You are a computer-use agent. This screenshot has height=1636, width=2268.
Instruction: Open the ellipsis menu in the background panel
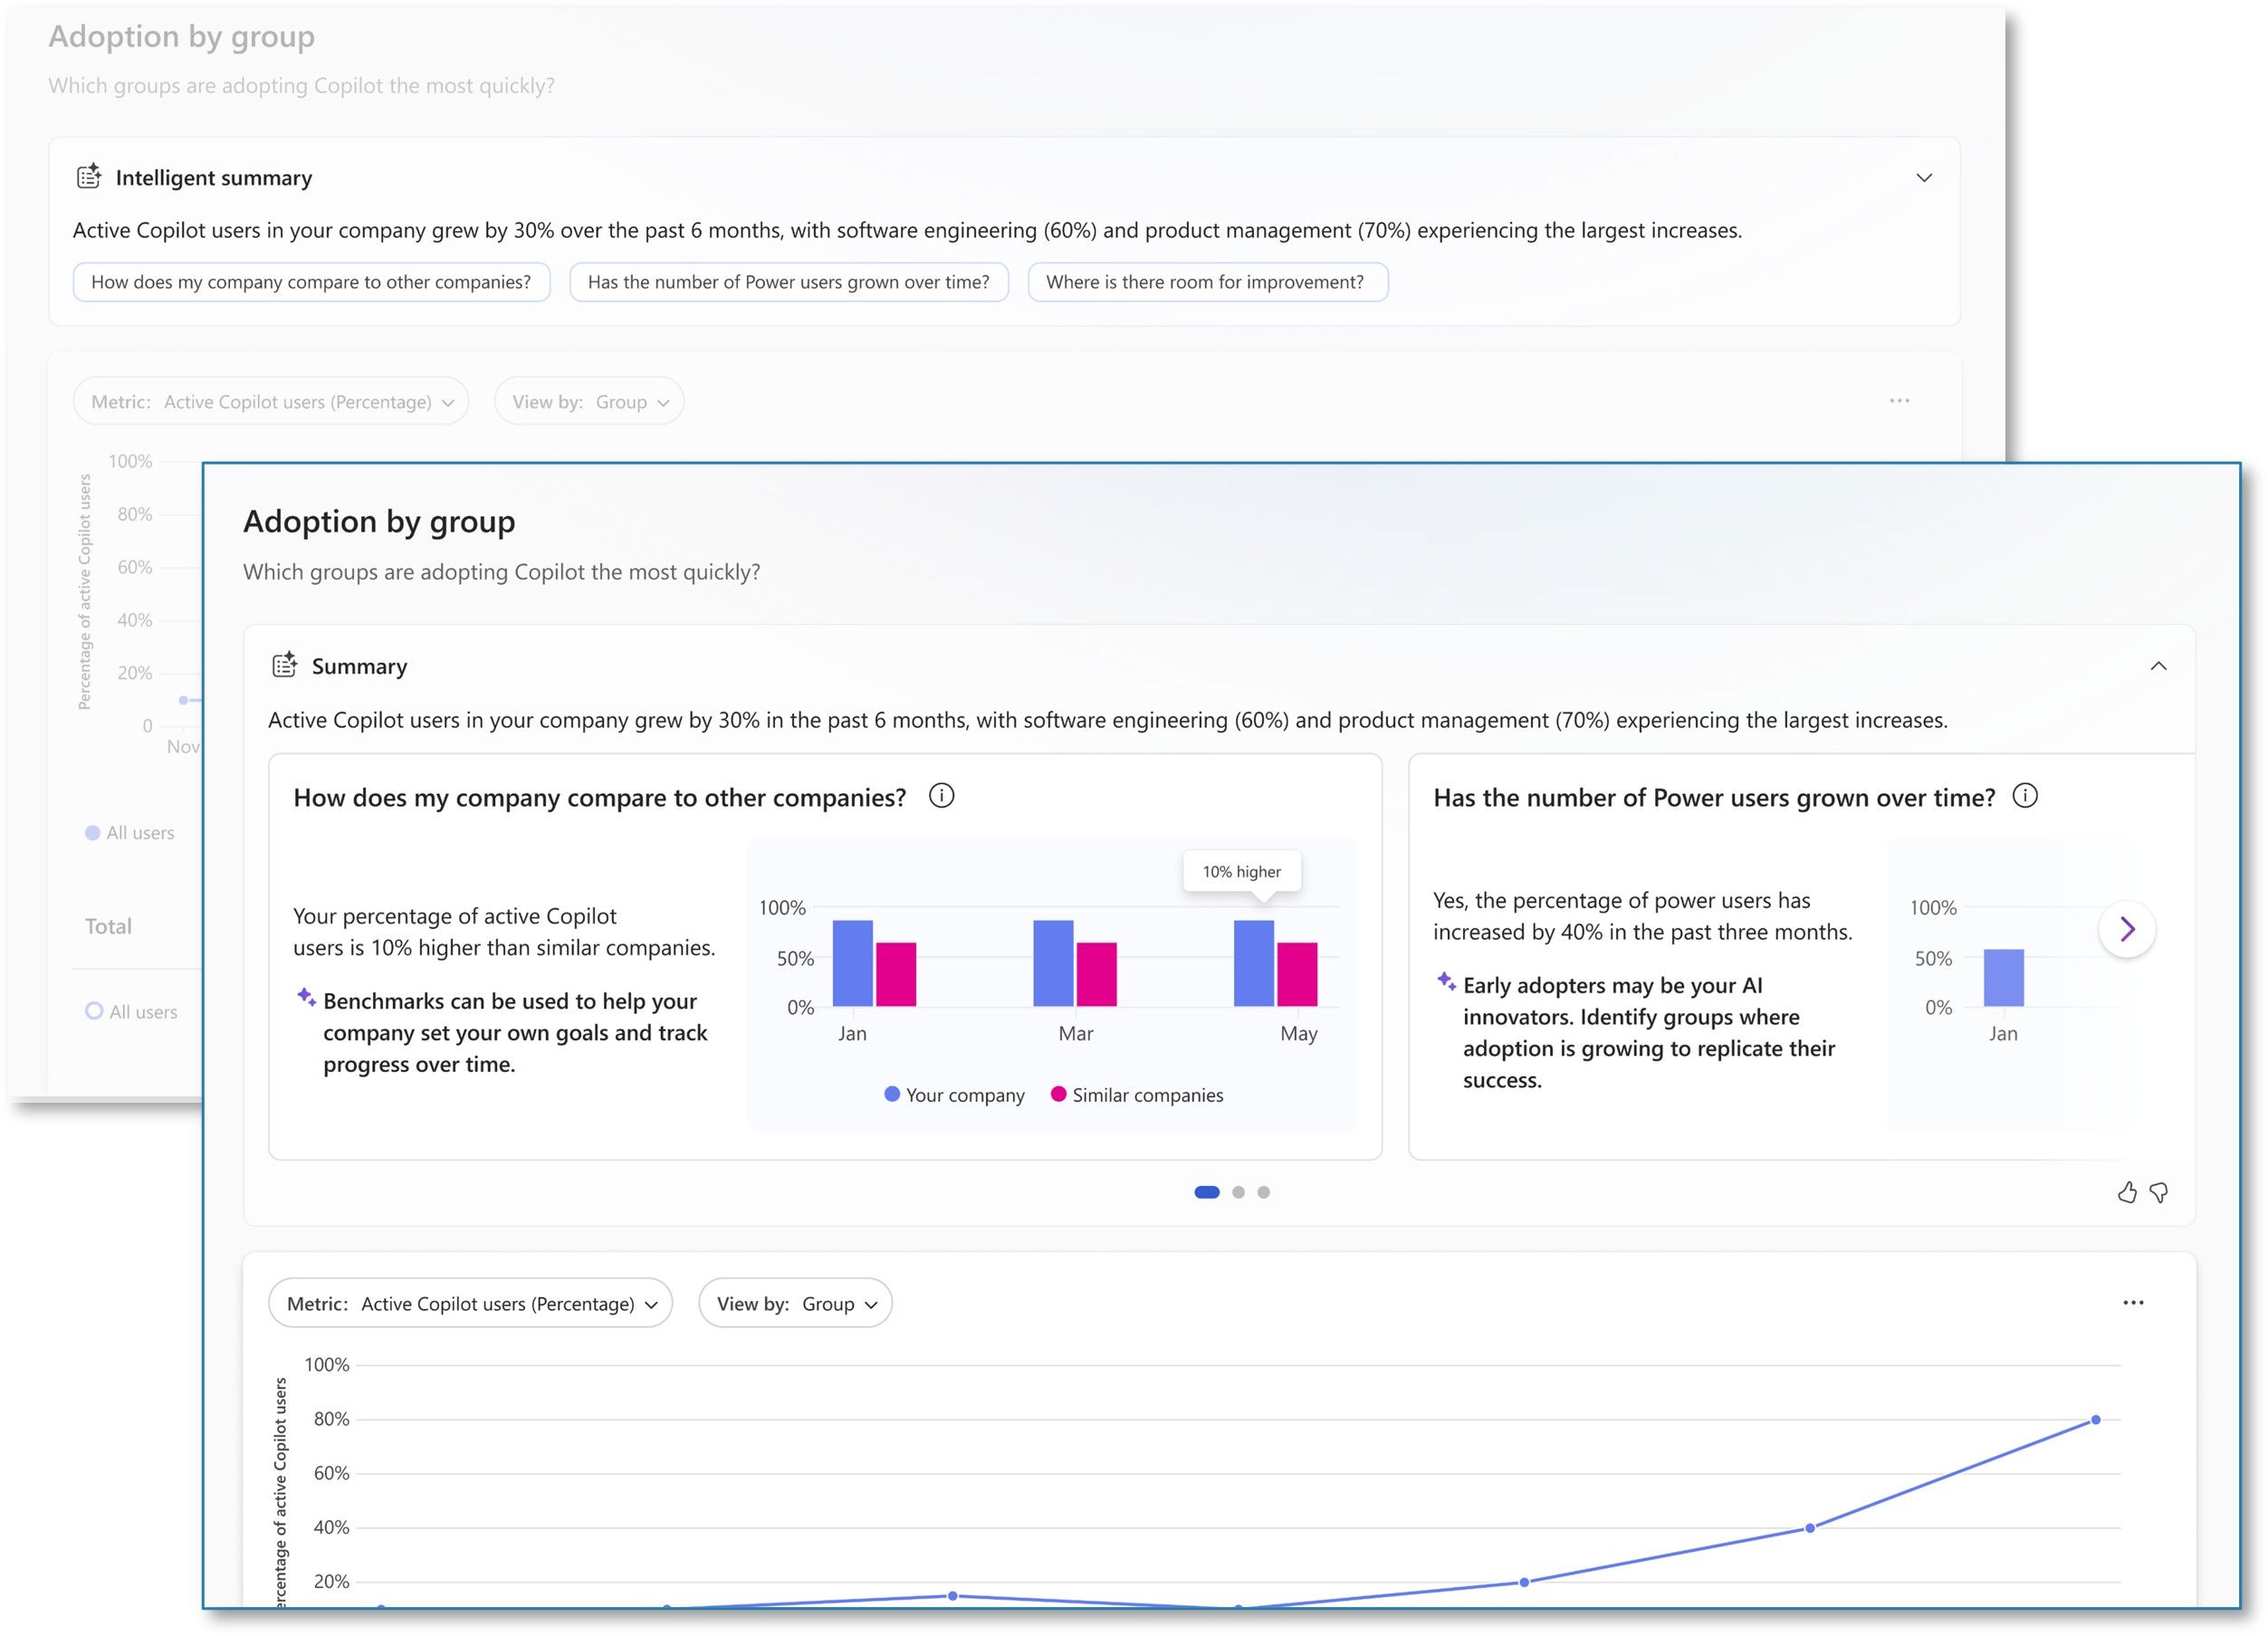coord(1899,400)
